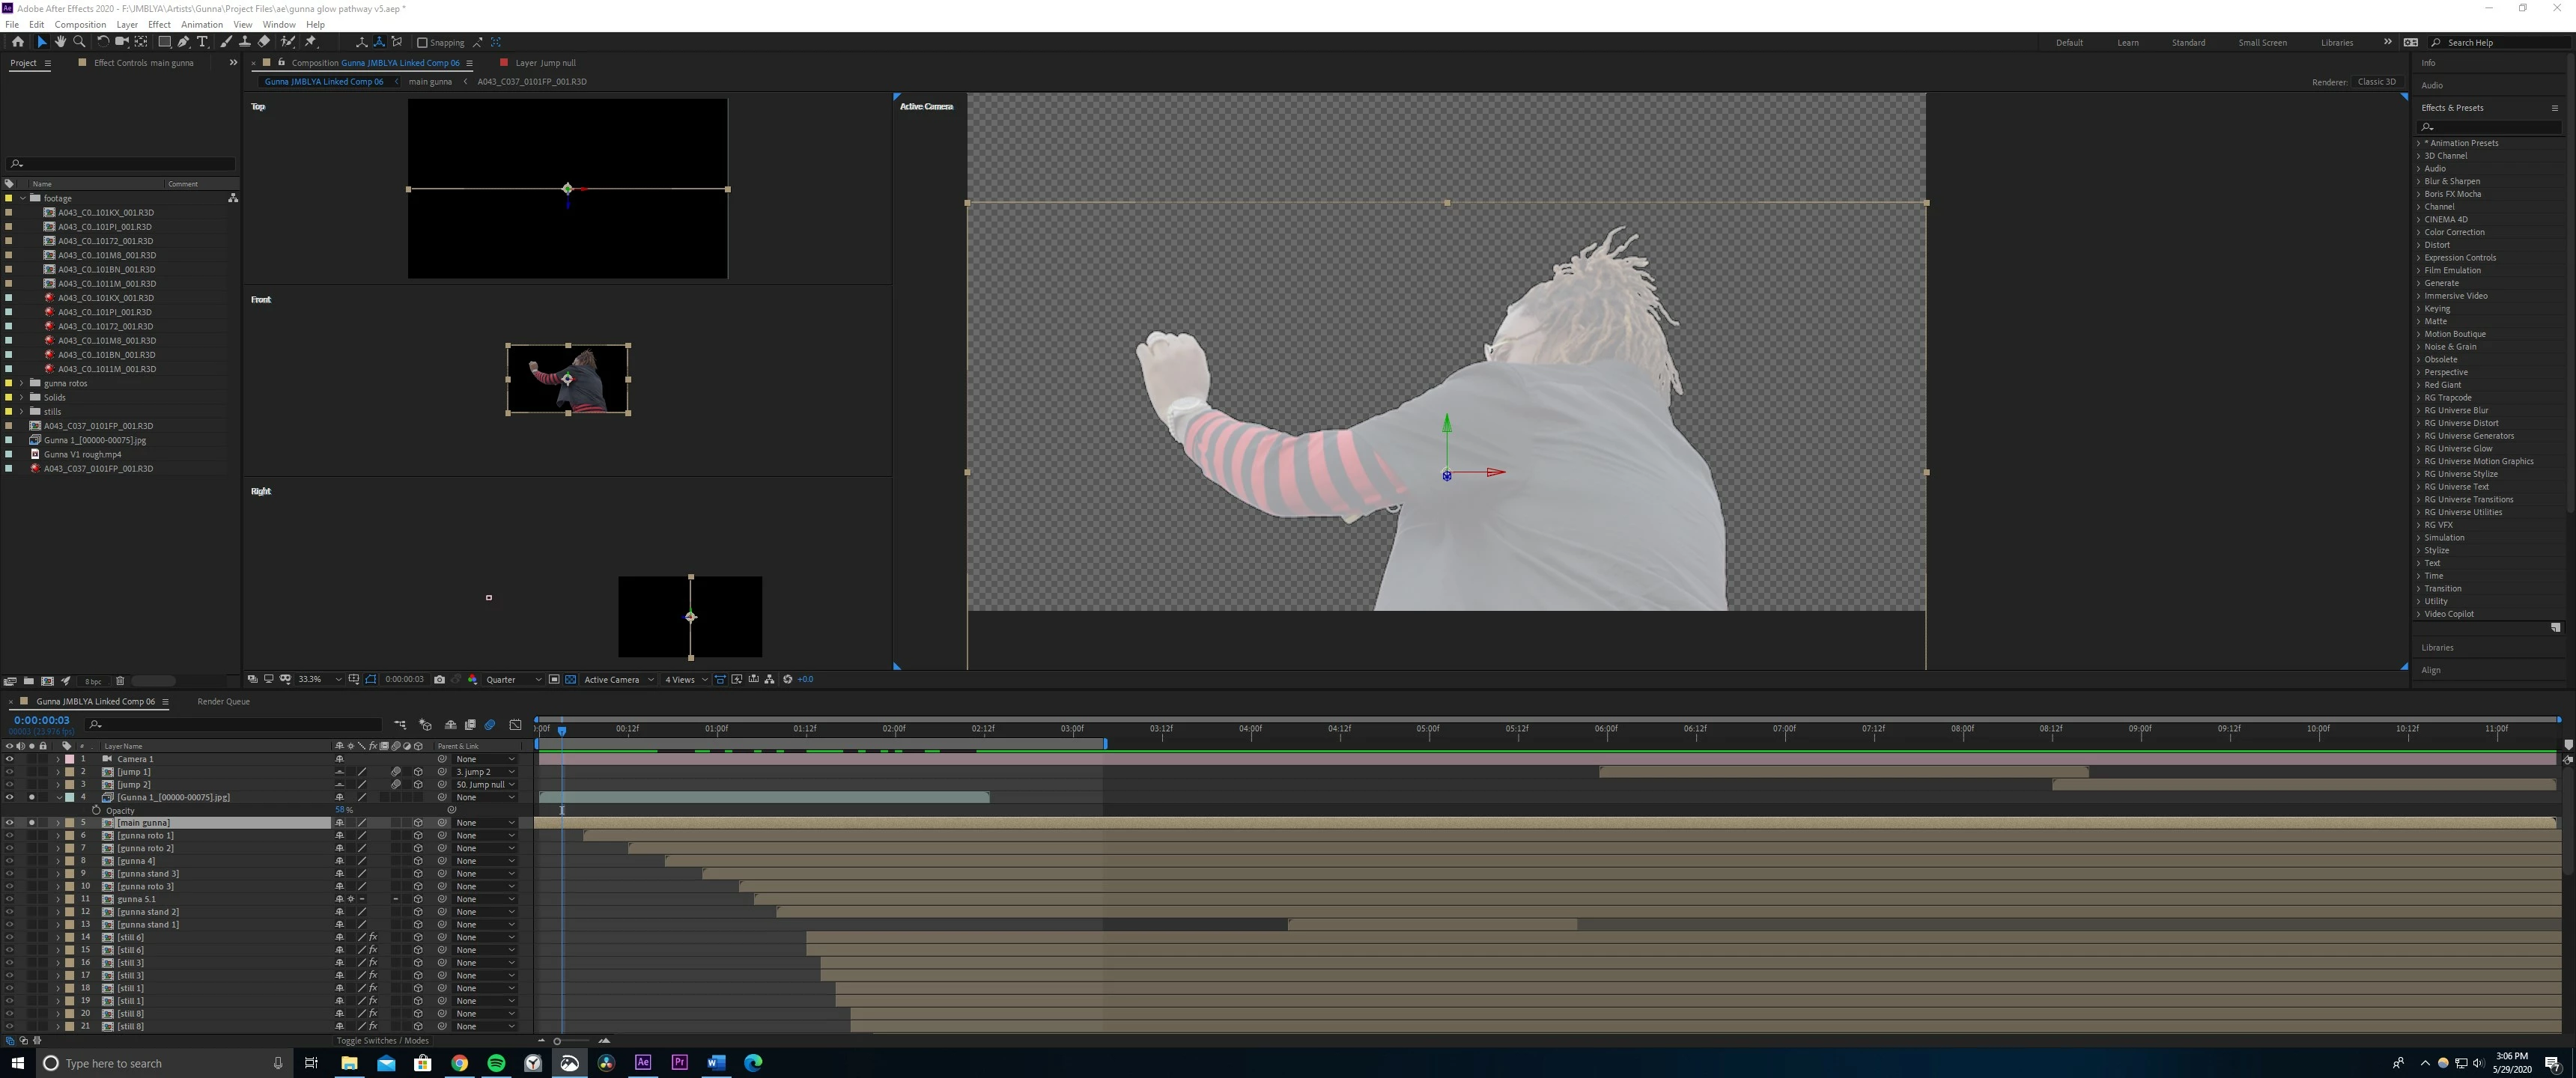Select the Pen tool in toolbar
The width and height of the screenshot is (2576, 1078).
click(x=183, y=42)
